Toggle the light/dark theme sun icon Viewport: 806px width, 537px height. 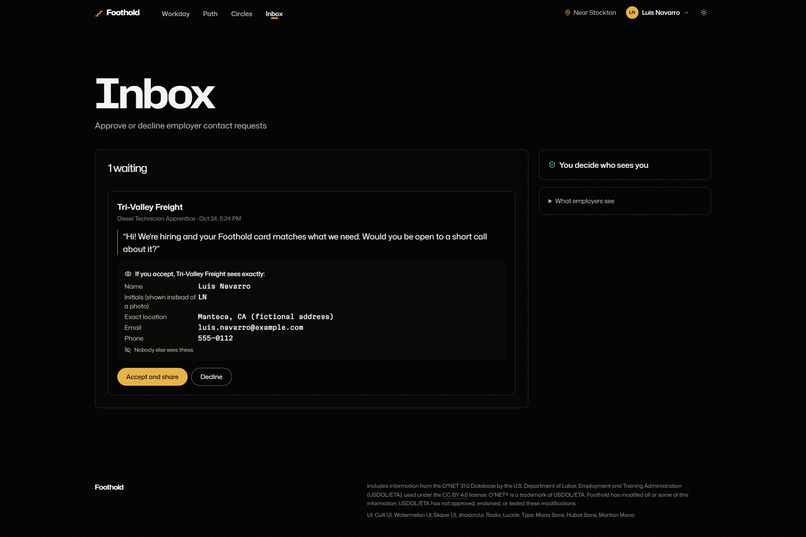(704, 13)
